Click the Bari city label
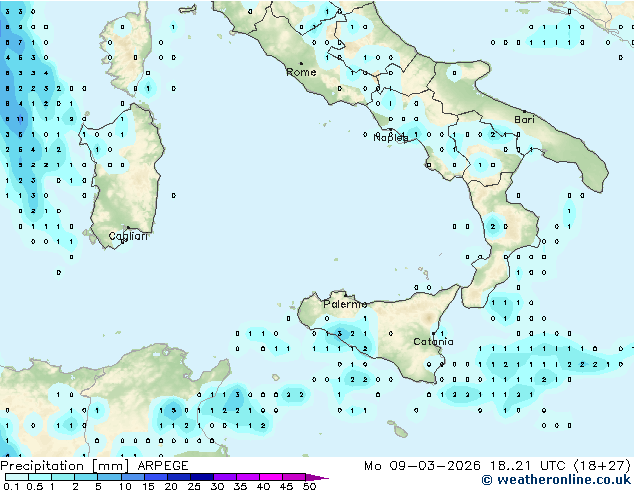The image size is (634, 490). pyautogui.click(x=524, y=120)
